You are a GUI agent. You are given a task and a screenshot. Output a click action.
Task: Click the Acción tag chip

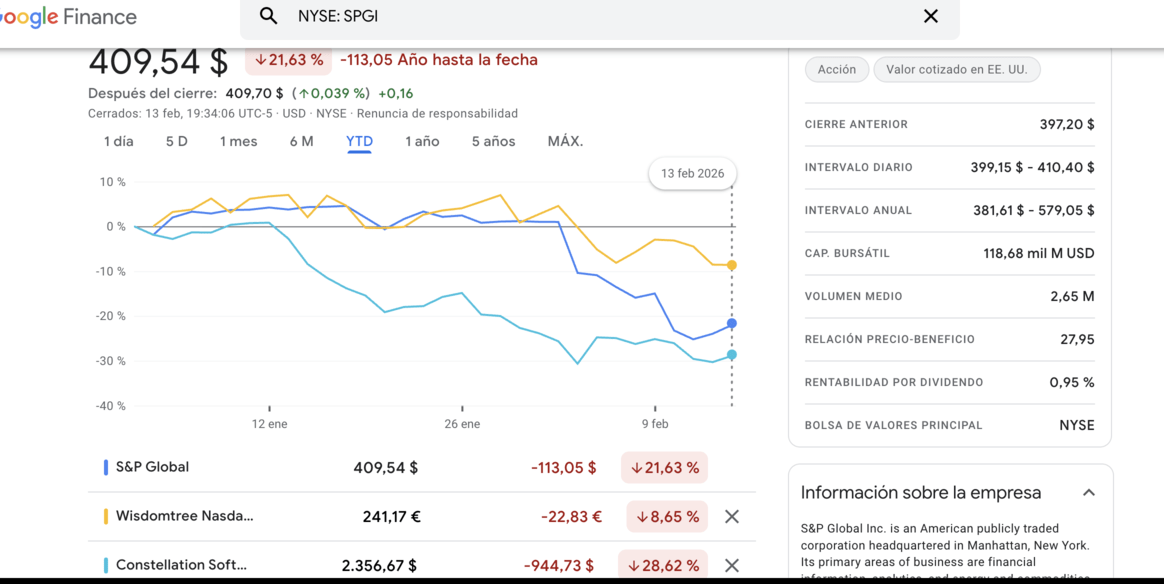pos(836,69)
